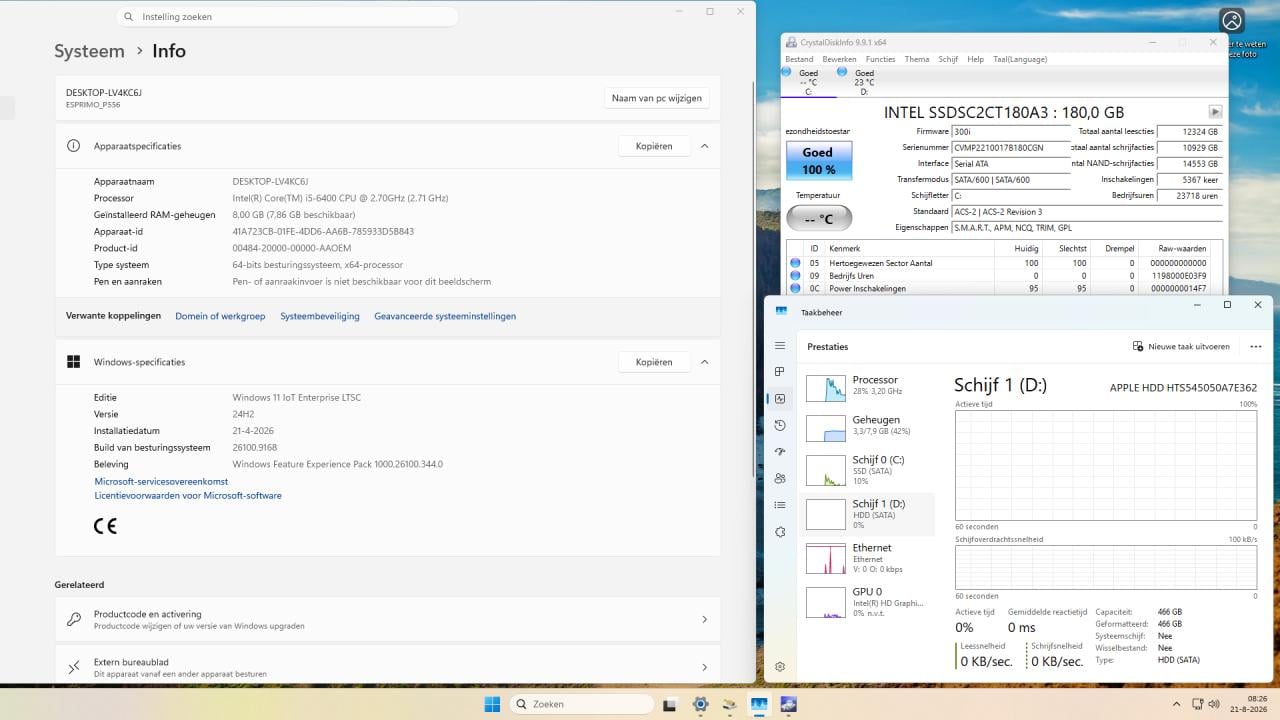This screenshot has width=1280, height=720.
Task: Click info icon beside Apparaatspecificaties
Action: pyautogui.click(x=73, y=146)
